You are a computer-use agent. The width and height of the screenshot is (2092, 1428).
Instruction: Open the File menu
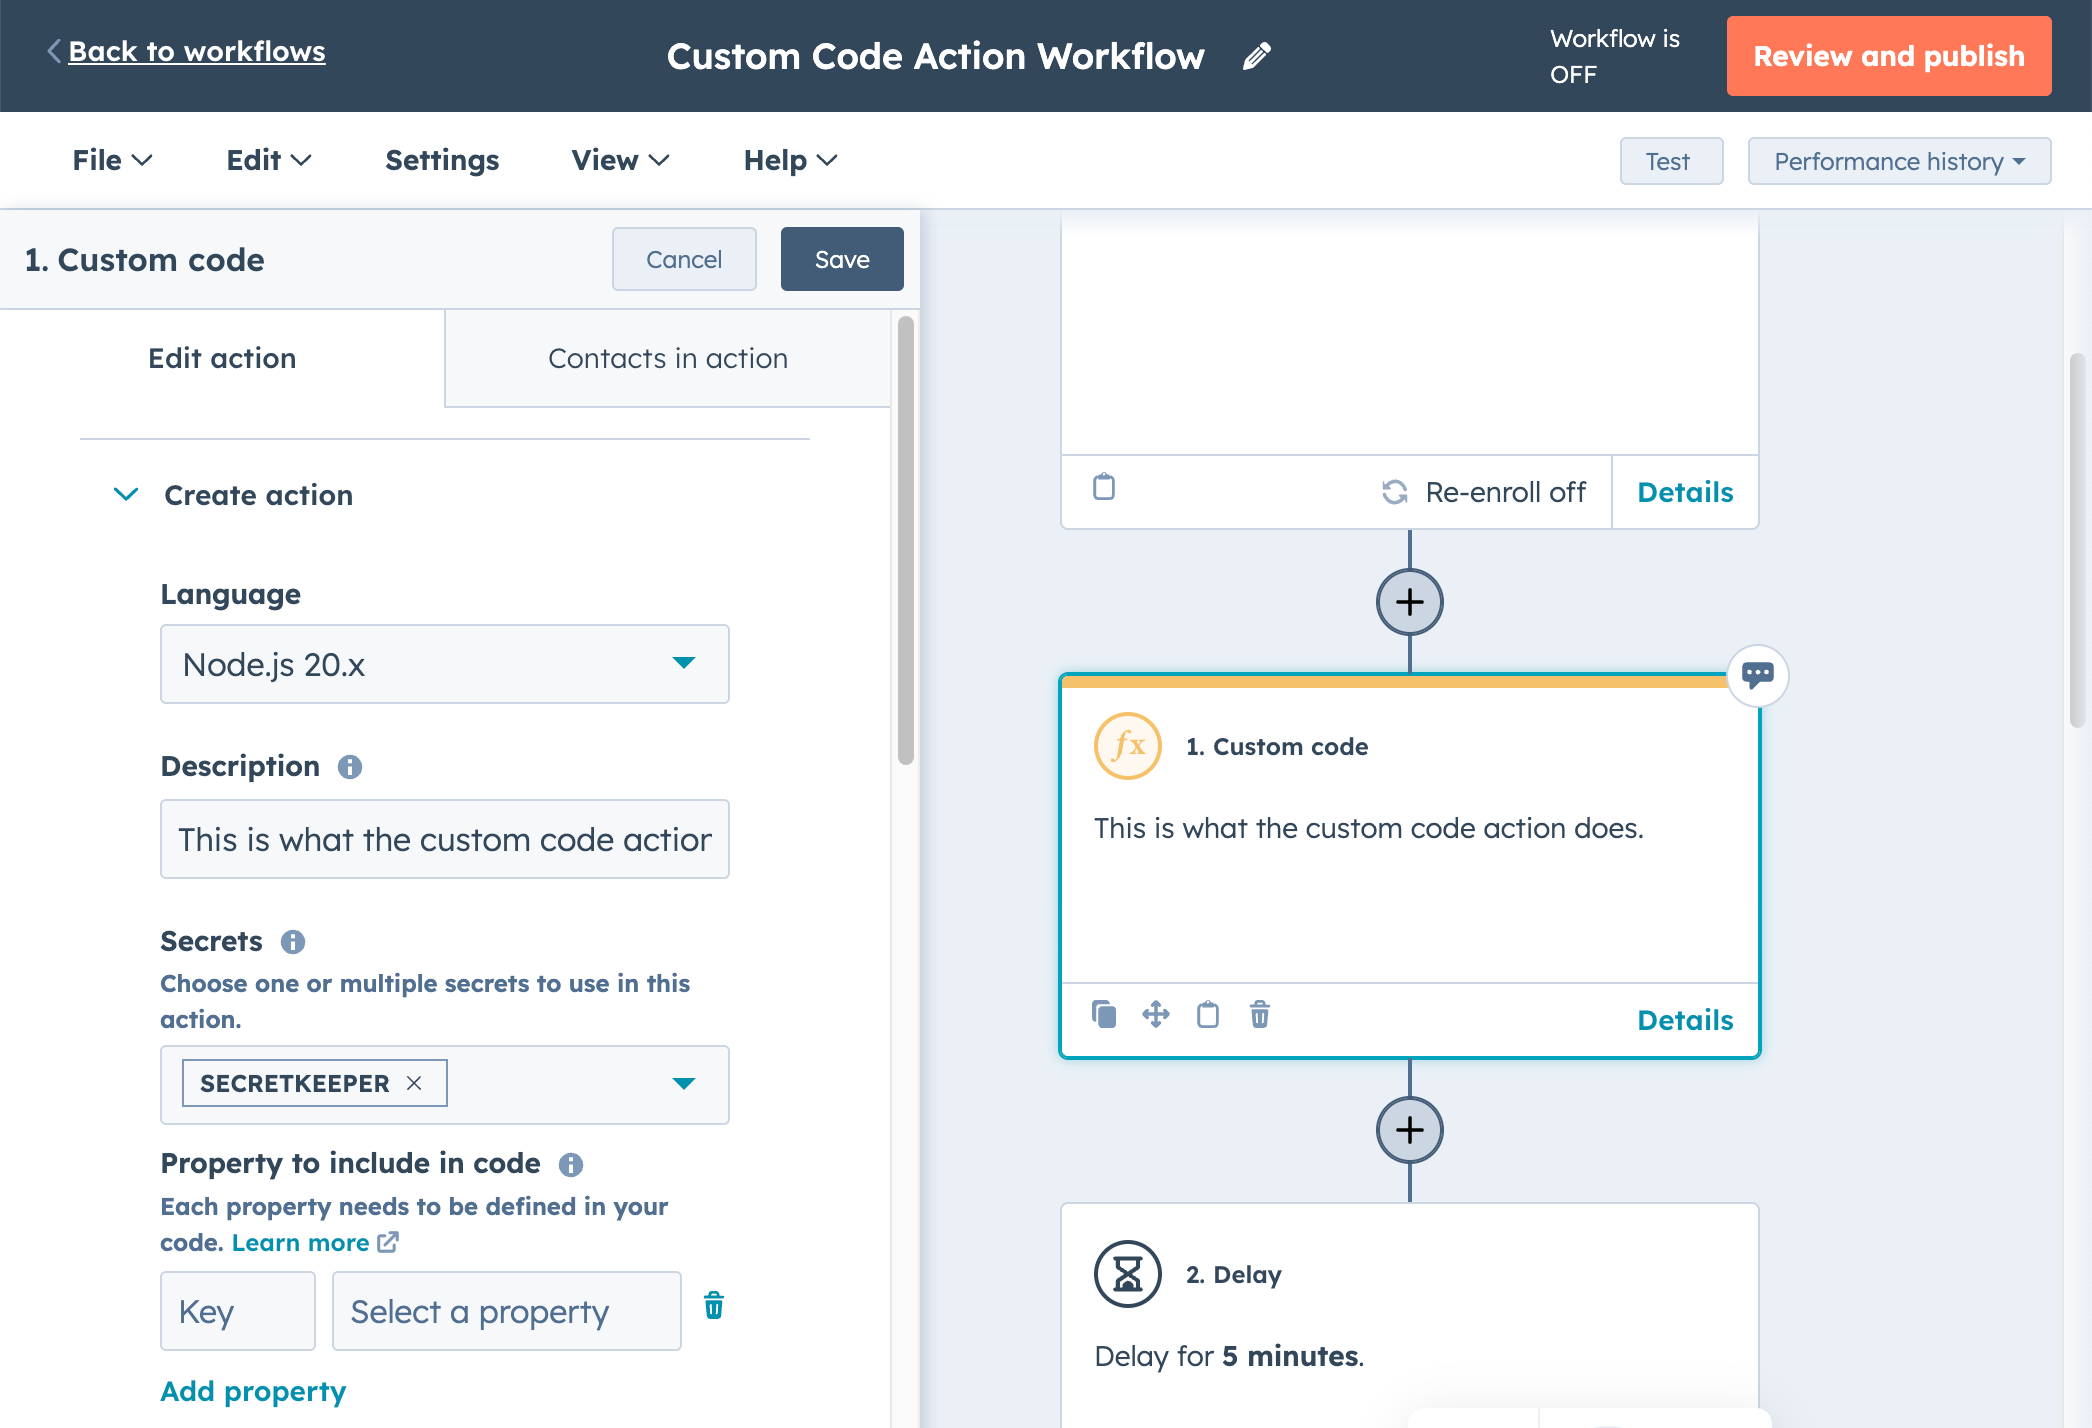coord(112,160)
